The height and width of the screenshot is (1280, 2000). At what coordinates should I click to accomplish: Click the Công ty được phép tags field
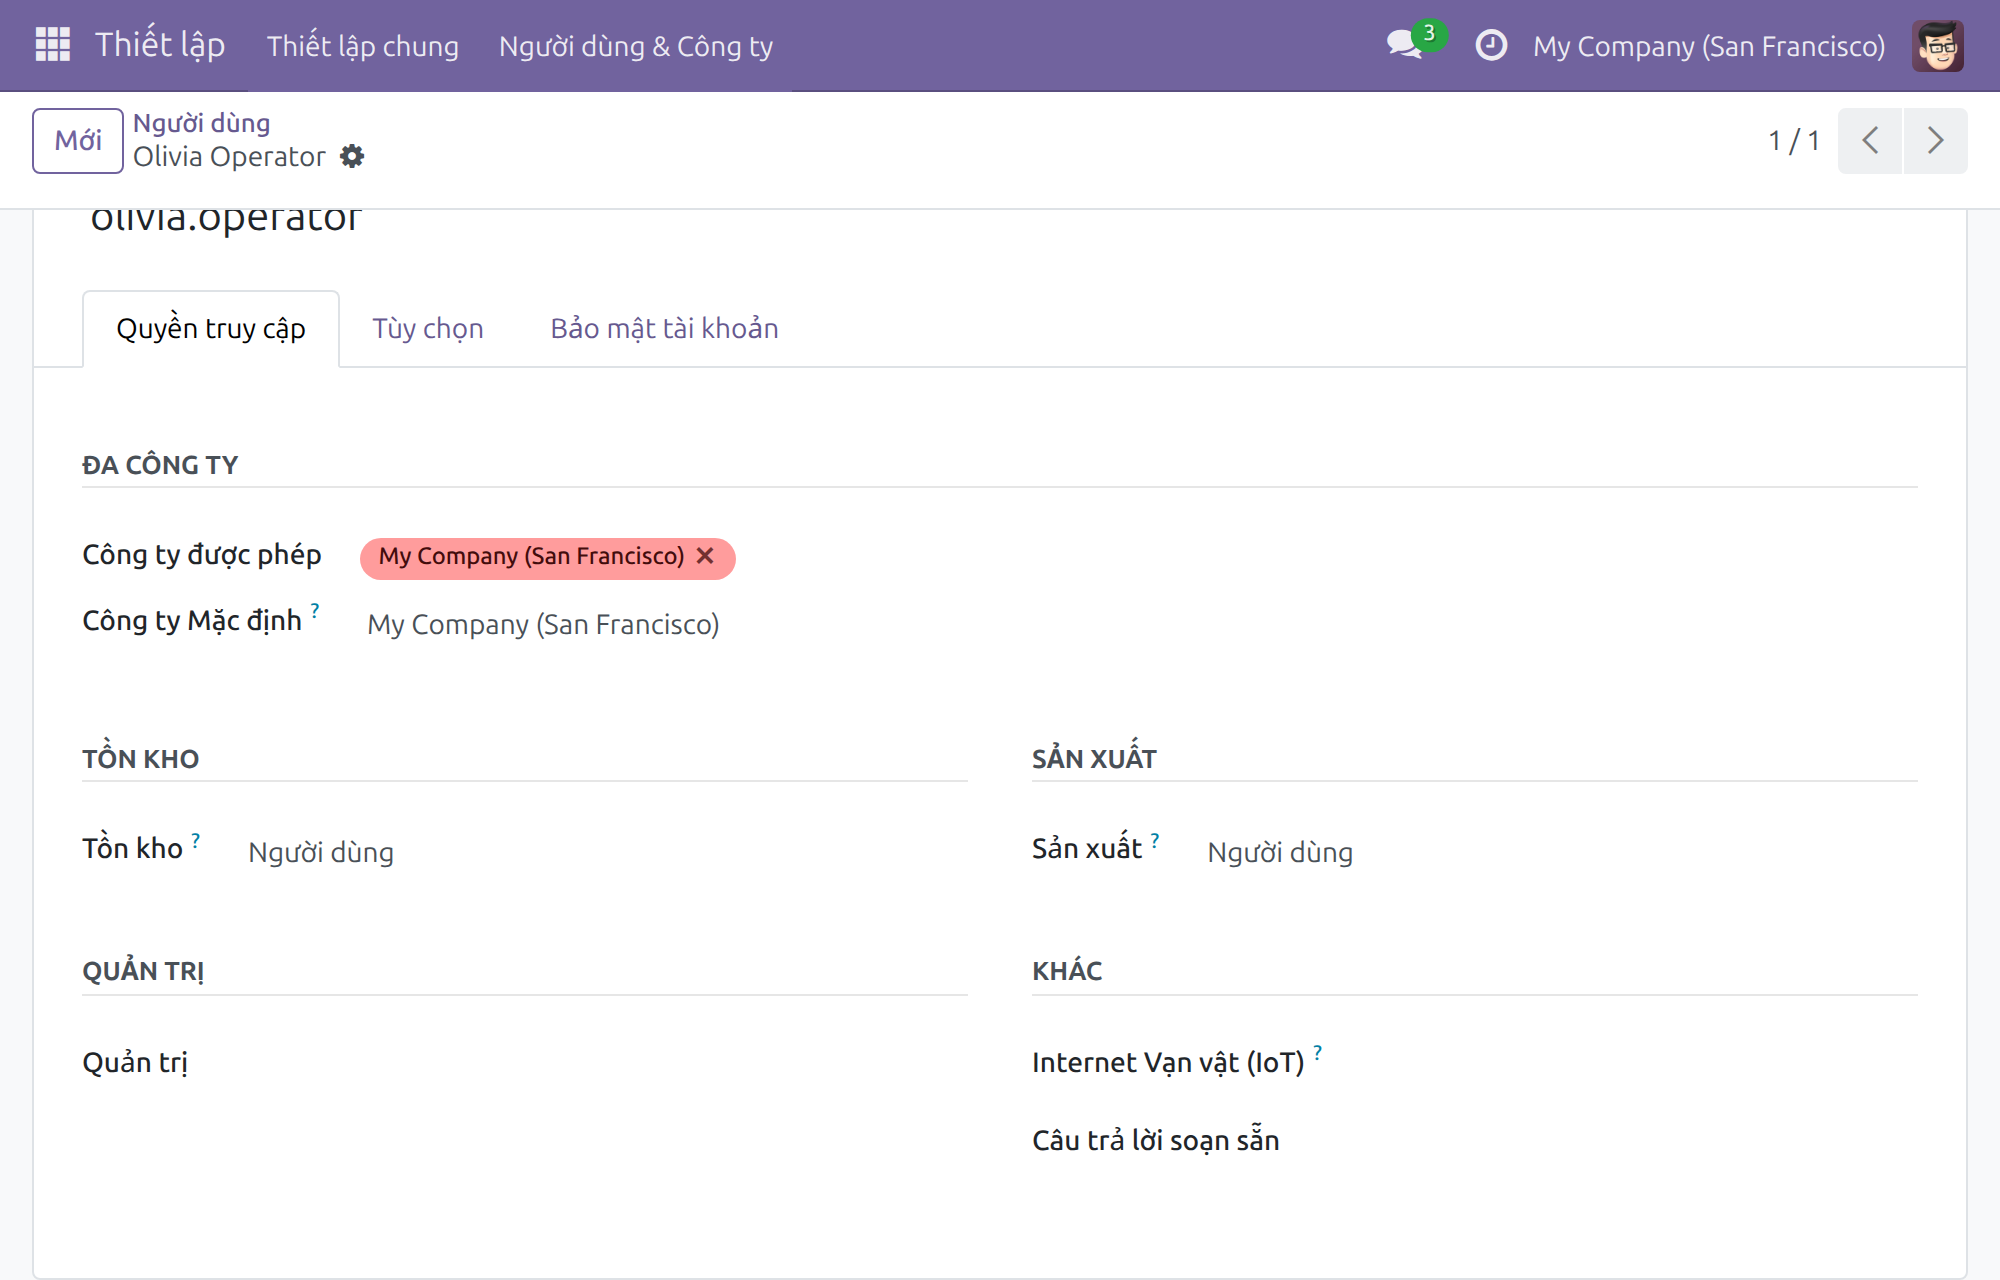[x=1140, y=557]
